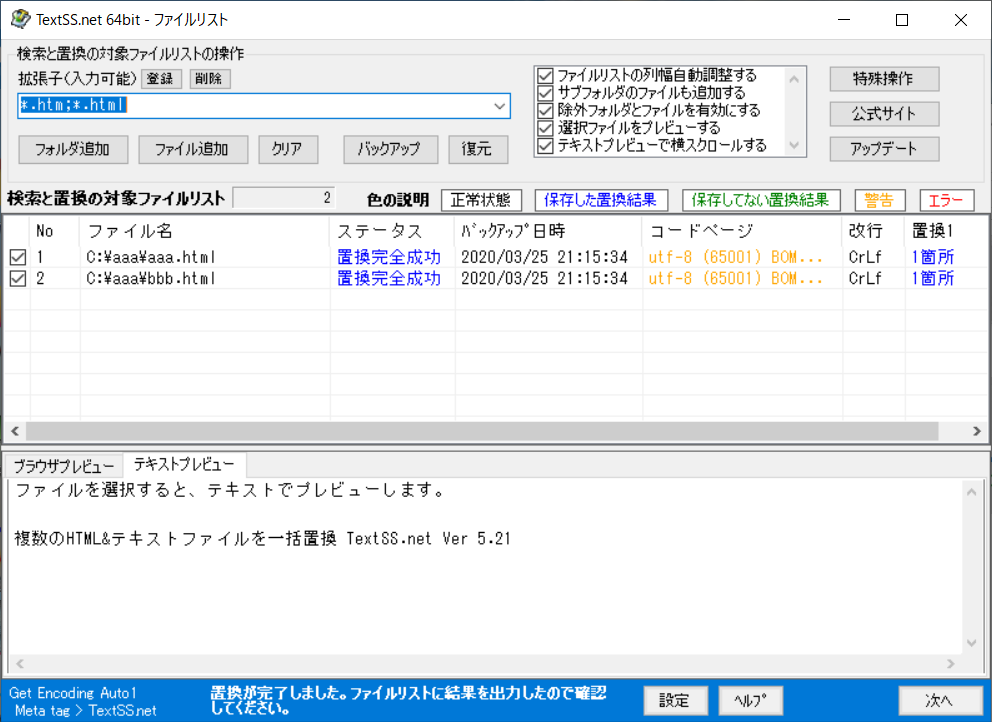Viewport: 992px width, 722px height.
Task: Click the 保存した置換結果 color legend
Action: point(600,200)
